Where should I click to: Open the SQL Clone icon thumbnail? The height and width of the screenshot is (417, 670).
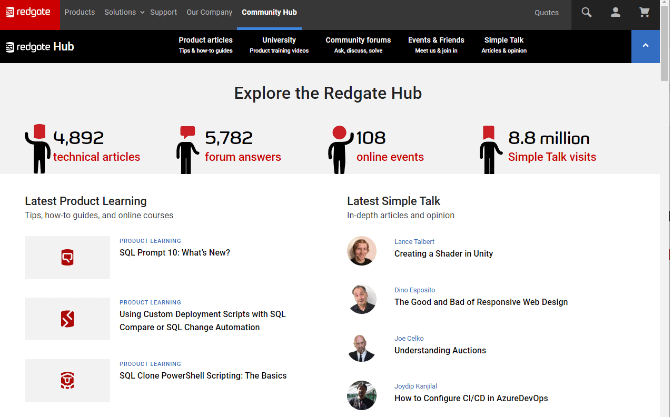tap(67, 380)
